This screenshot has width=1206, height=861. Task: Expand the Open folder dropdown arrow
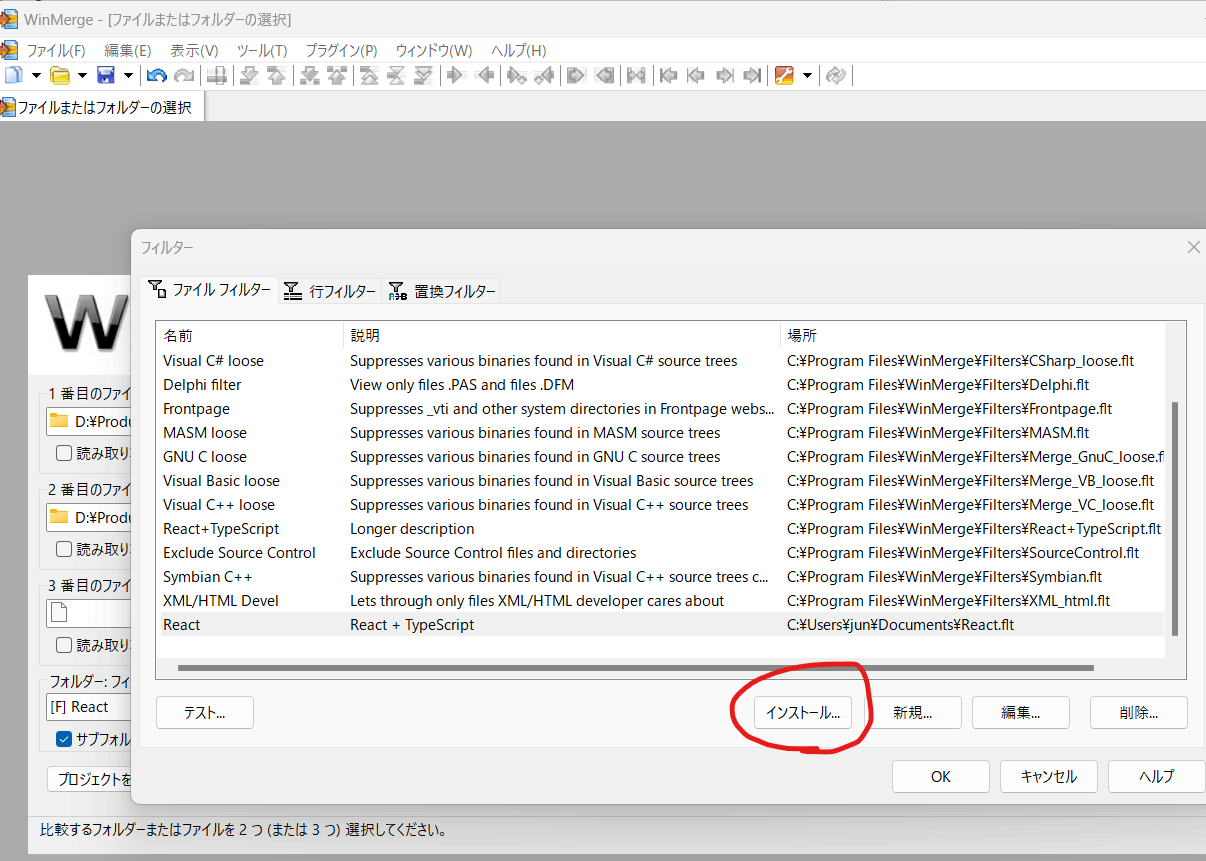[x=82, y=75]
